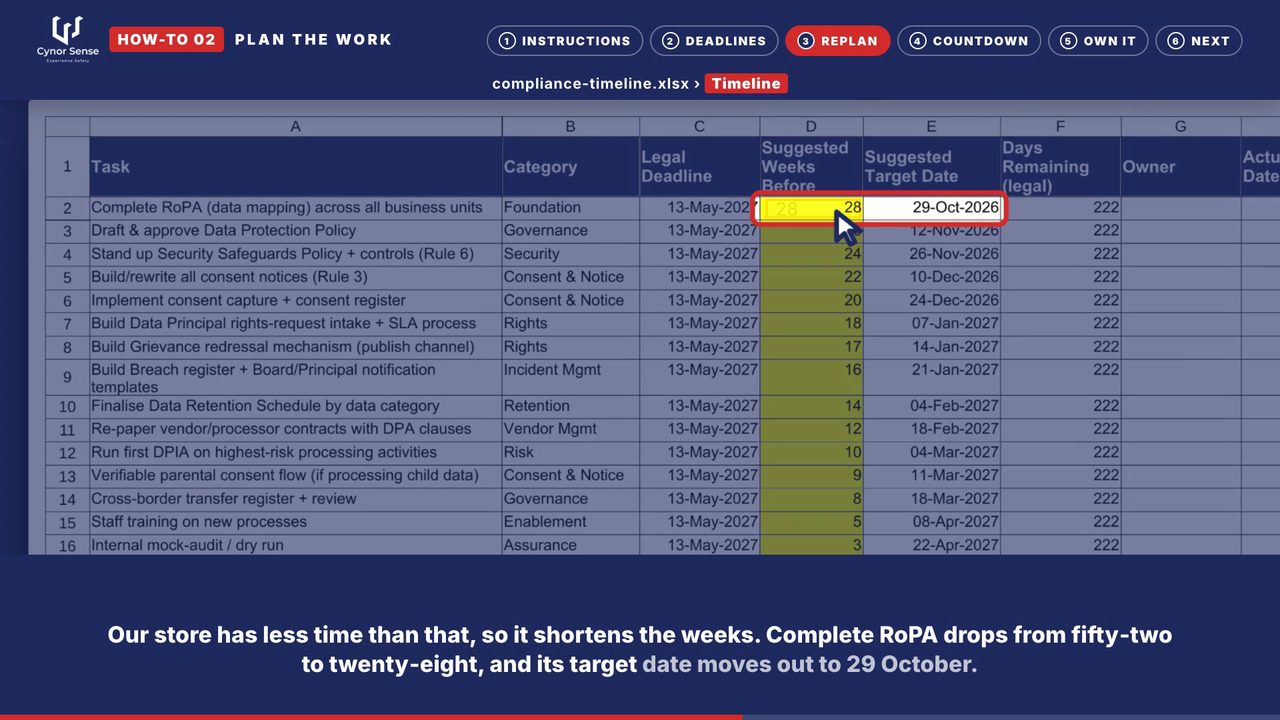This screenshot has width=1280, height=720.
Task: Select Finalise Data Retention Schedule task
Action: click(x=295, y=406)
